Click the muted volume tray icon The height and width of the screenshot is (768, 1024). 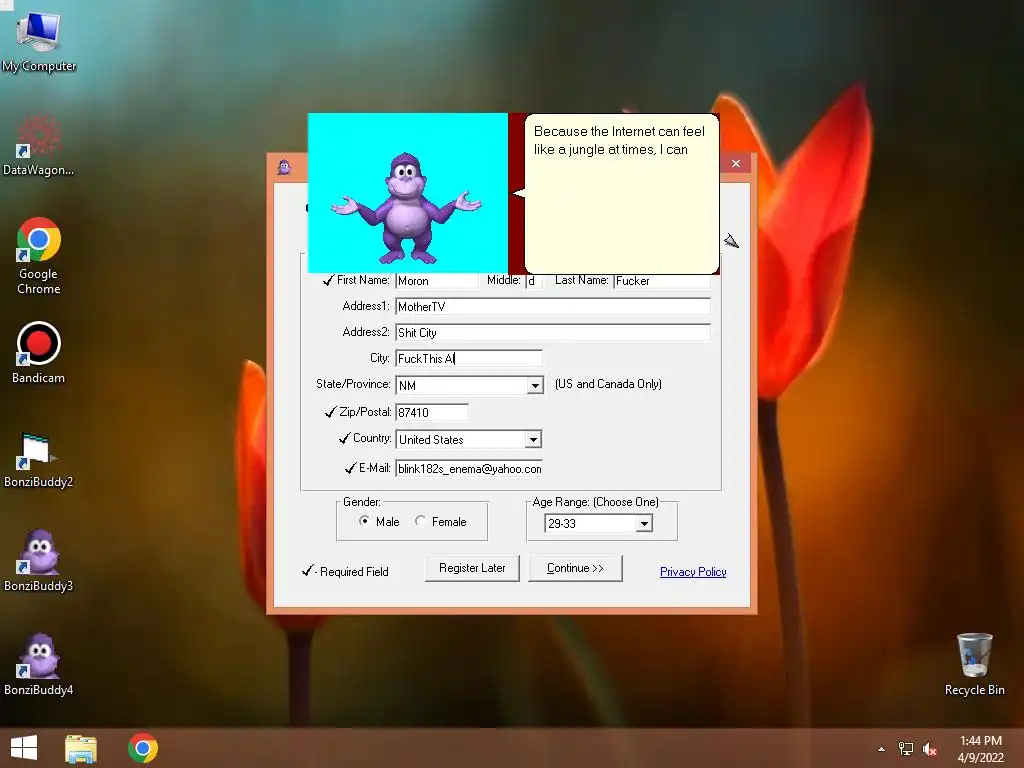point(930,749)
